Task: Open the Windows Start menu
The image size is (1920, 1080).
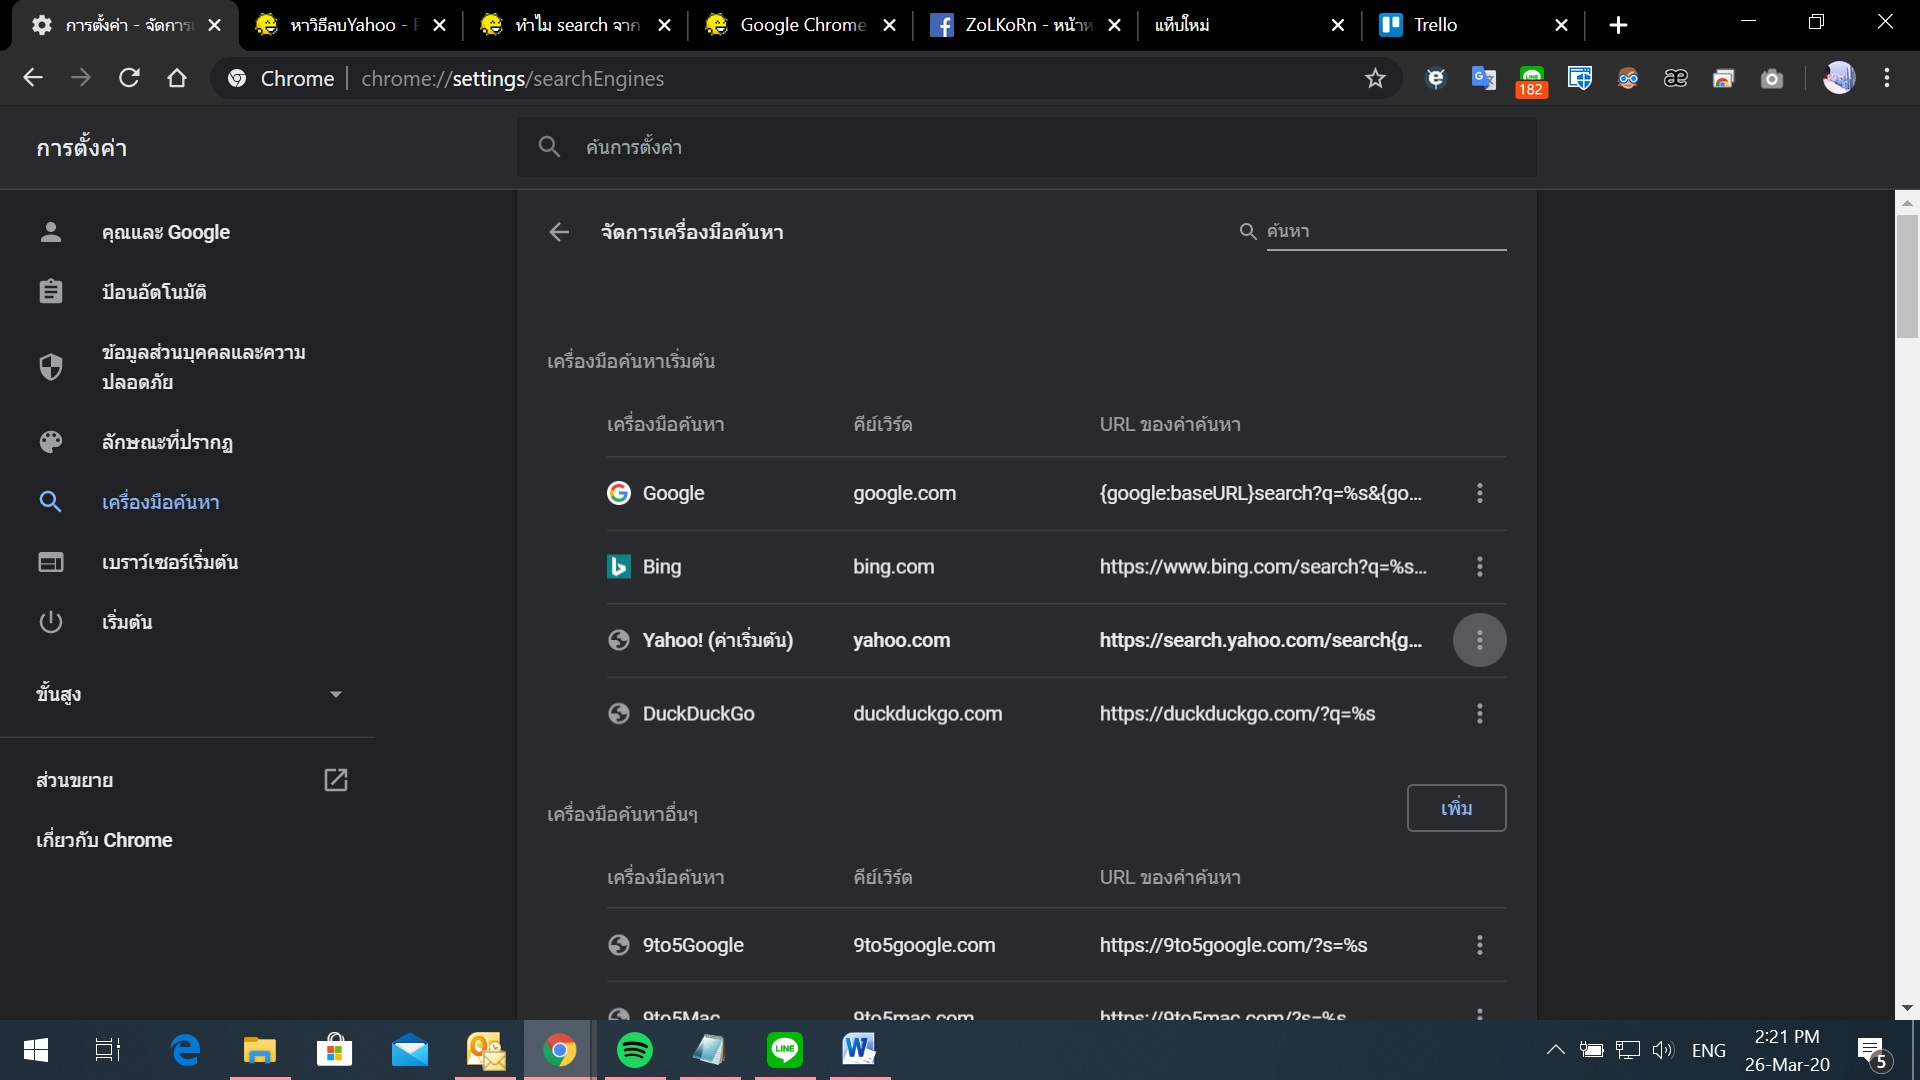Action: click(36, 1050)
